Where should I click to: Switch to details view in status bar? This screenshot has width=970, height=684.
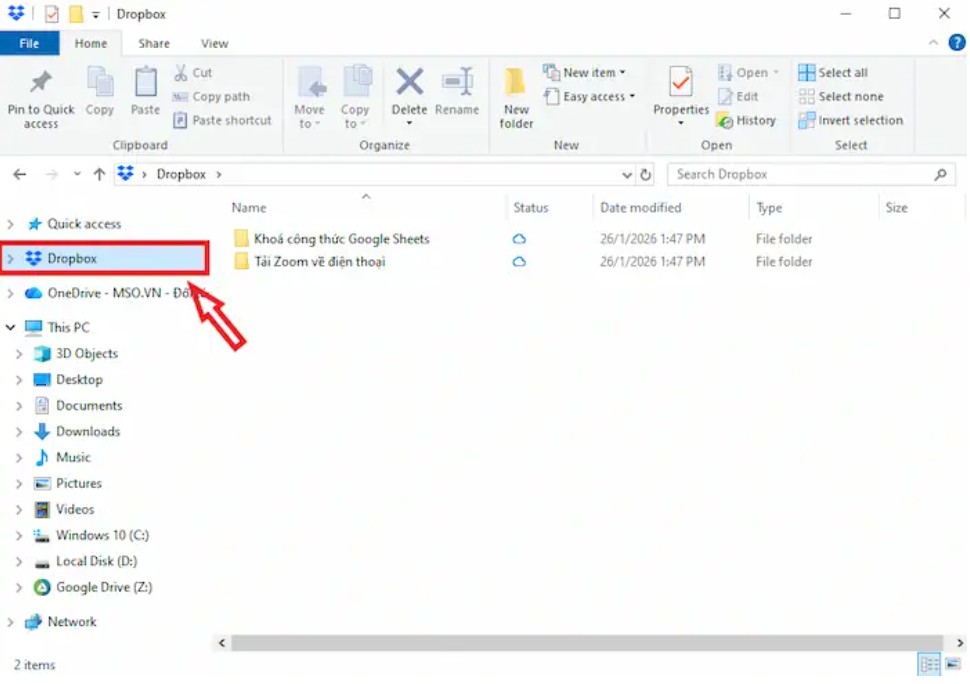929,665
